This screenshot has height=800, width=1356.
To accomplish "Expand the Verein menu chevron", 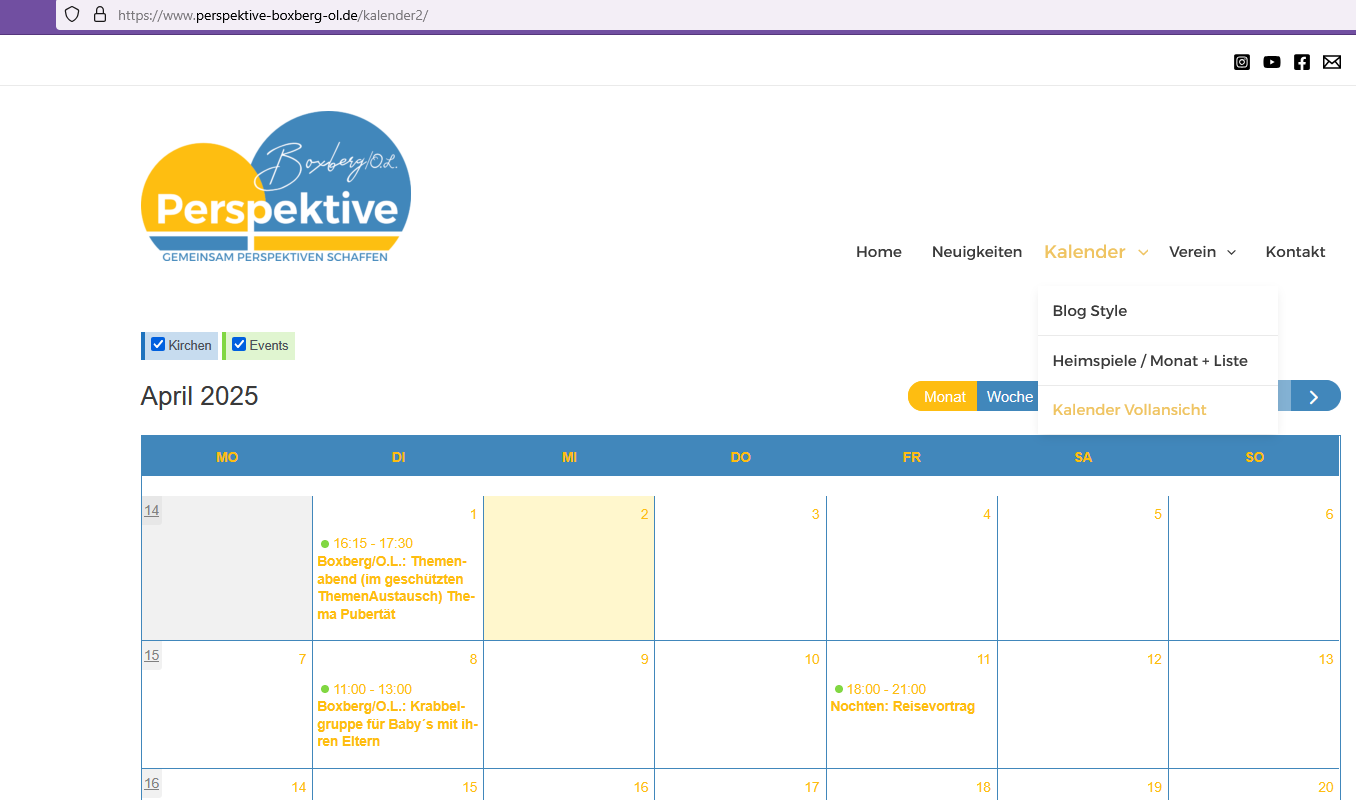I will pyautogui.click(x=1231, y=253).
